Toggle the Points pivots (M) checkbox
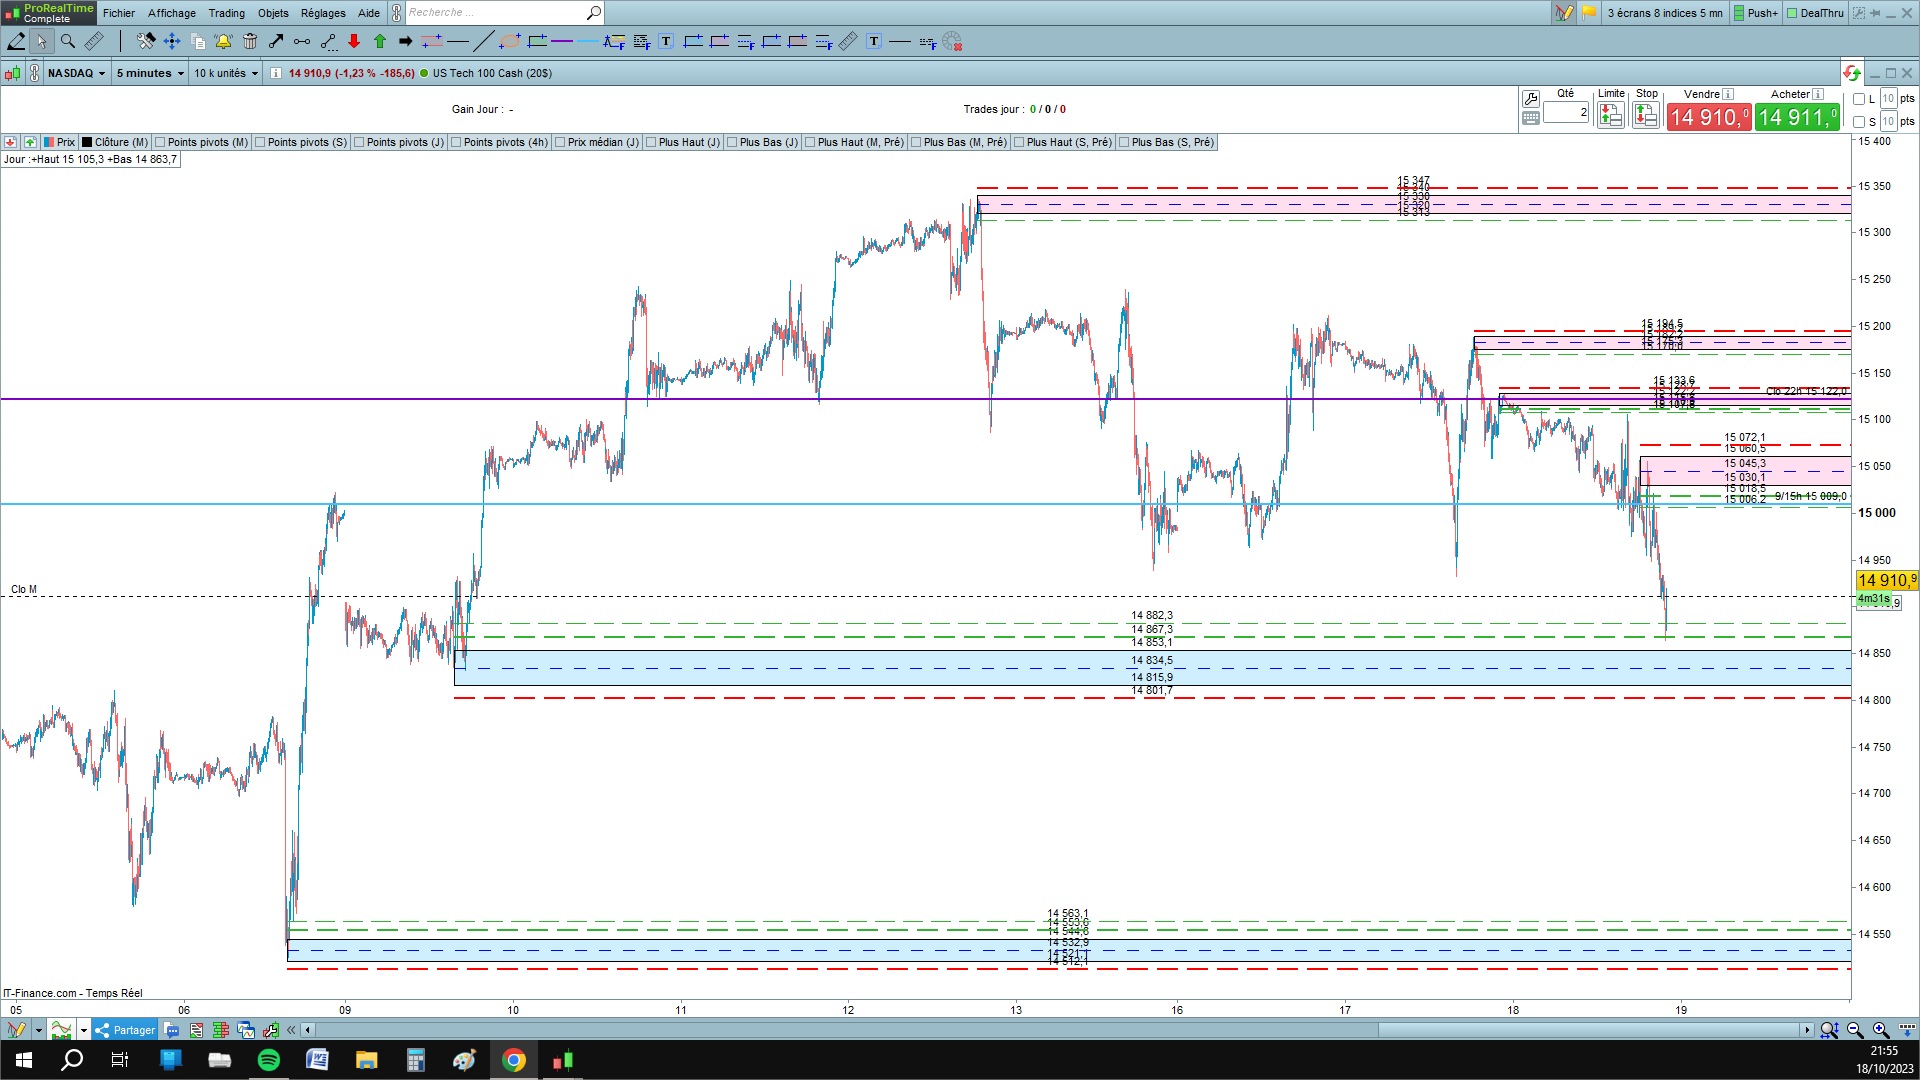 (x=160, y=142)
